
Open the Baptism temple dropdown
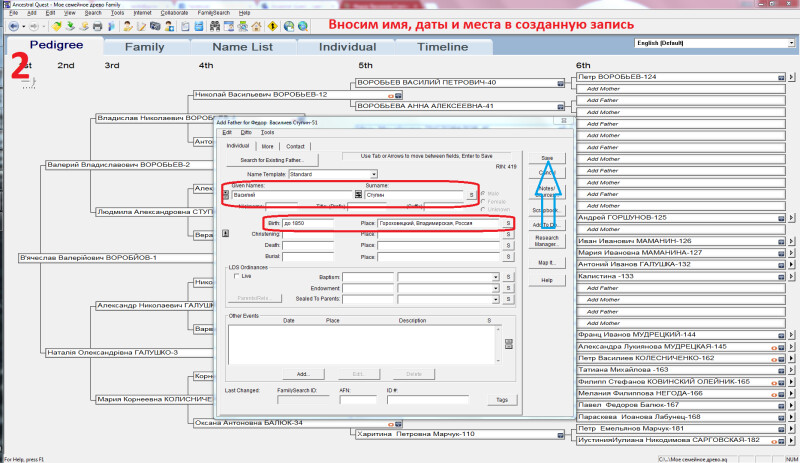[495, 277]
